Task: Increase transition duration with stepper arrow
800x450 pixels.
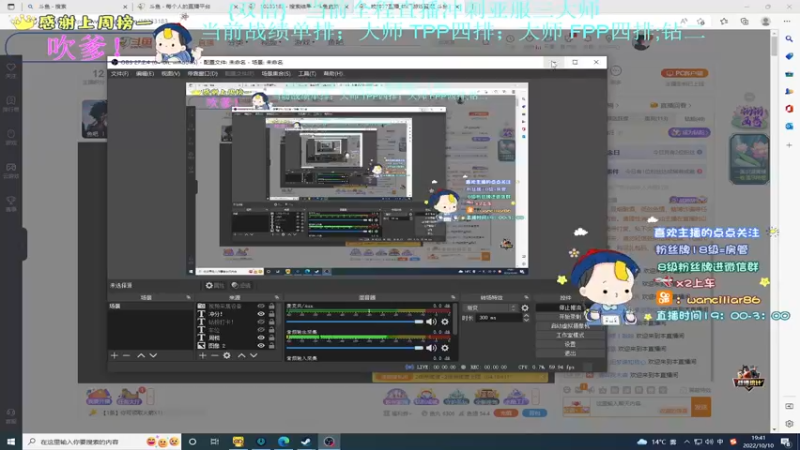Action: pos(526,316)
